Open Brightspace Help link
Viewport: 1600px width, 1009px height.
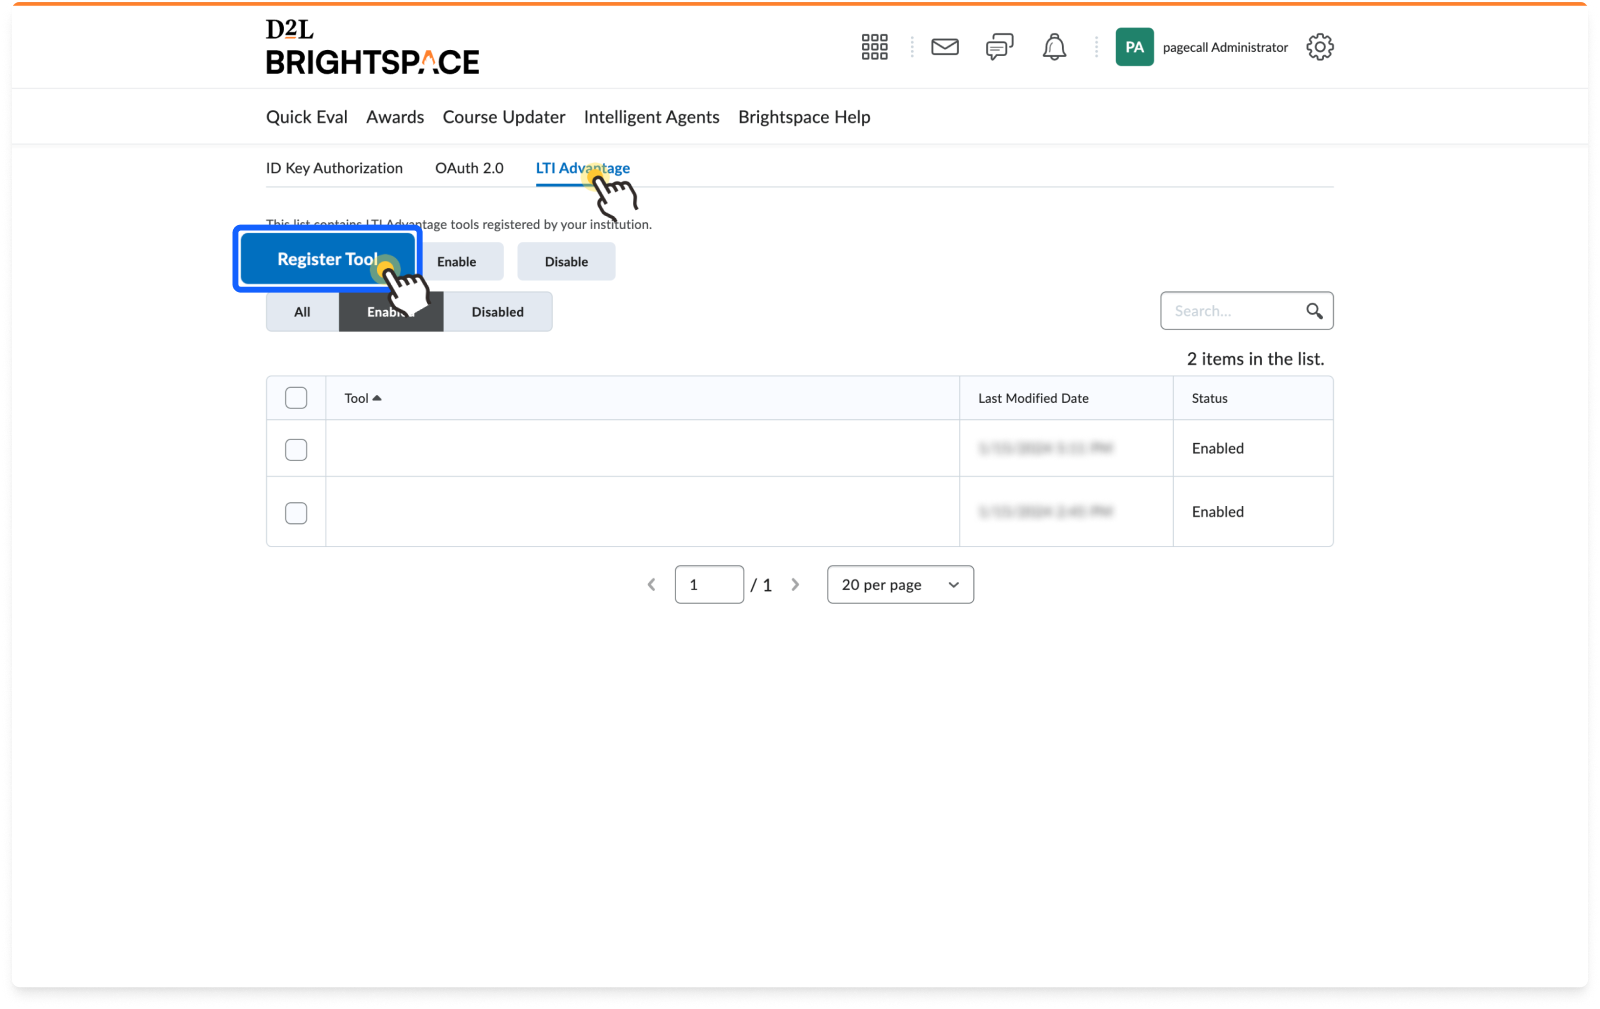(x=804, y=117)
